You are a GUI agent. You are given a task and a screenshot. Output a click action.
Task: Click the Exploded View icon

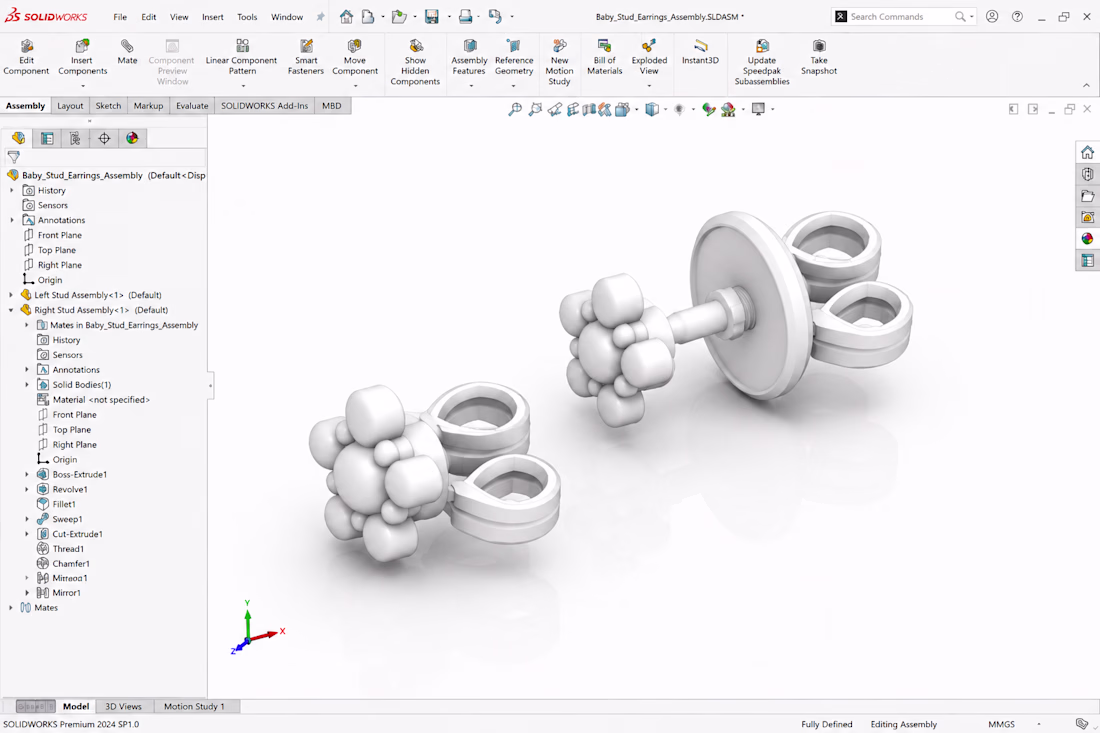pos(649,46)
